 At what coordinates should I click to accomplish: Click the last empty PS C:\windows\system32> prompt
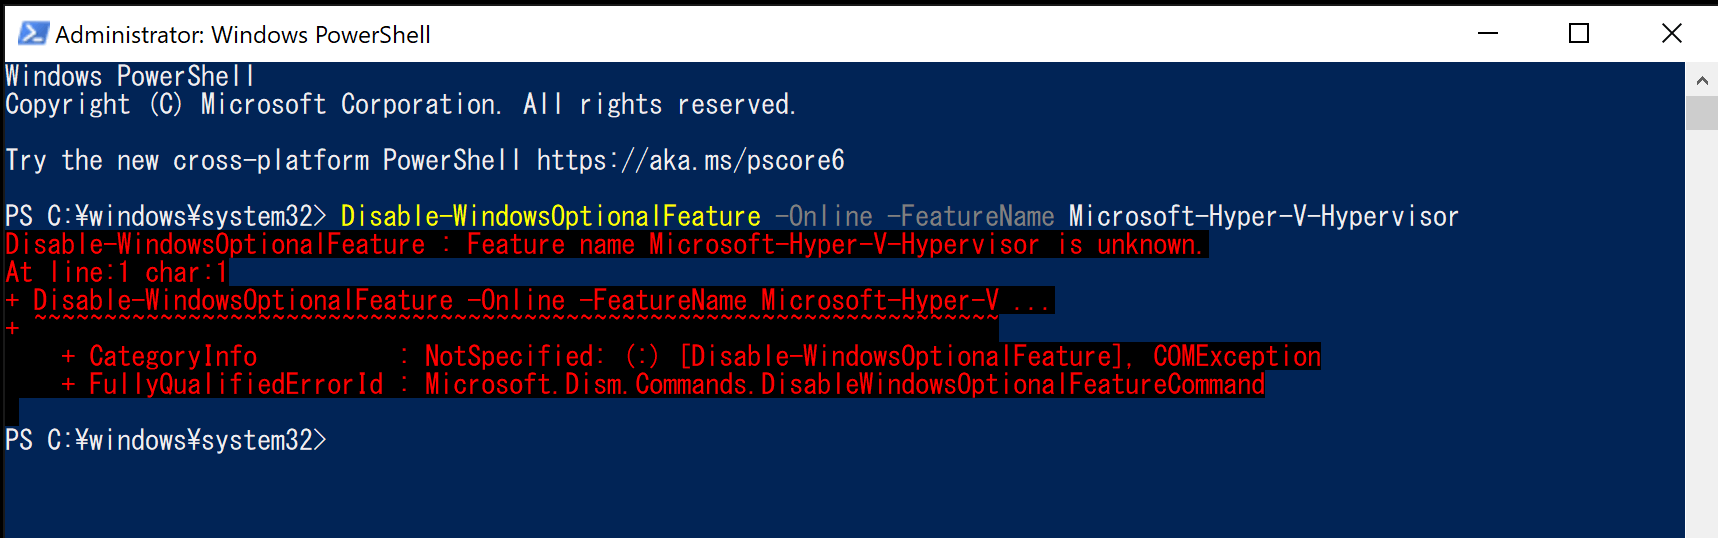coord(166,440)
